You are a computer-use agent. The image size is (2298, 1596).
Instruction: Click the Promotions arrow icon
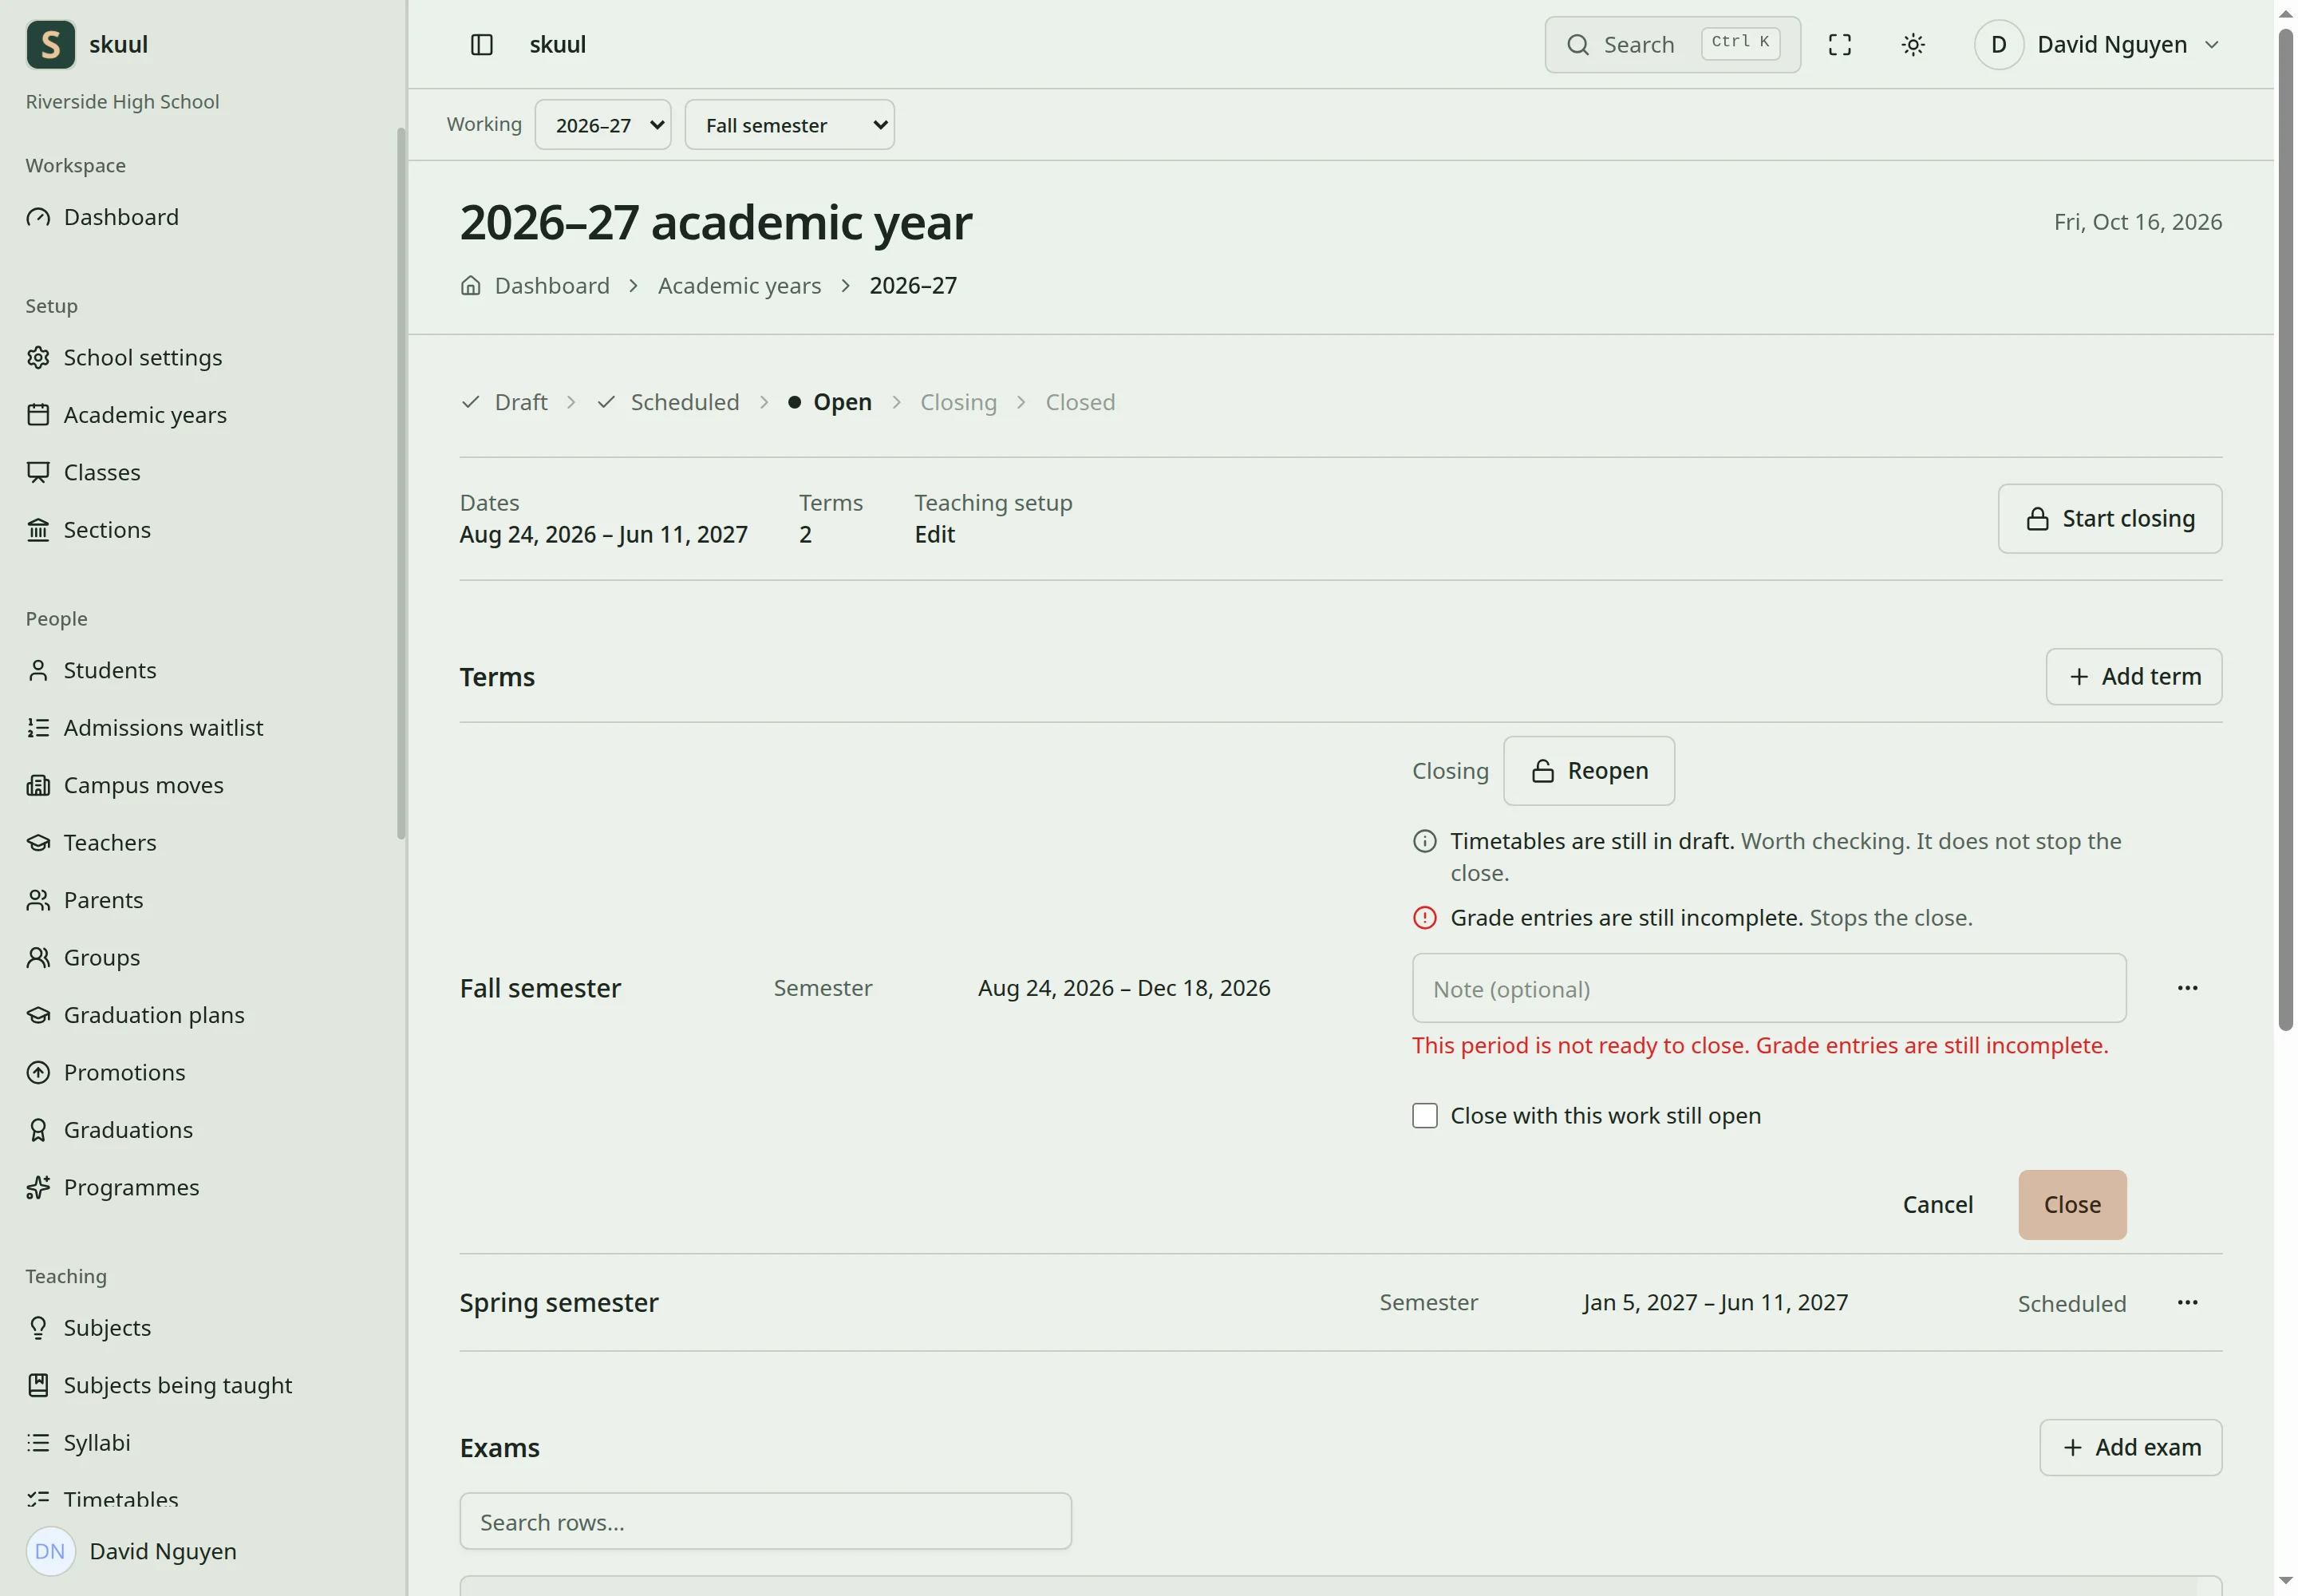point(38,1072)
